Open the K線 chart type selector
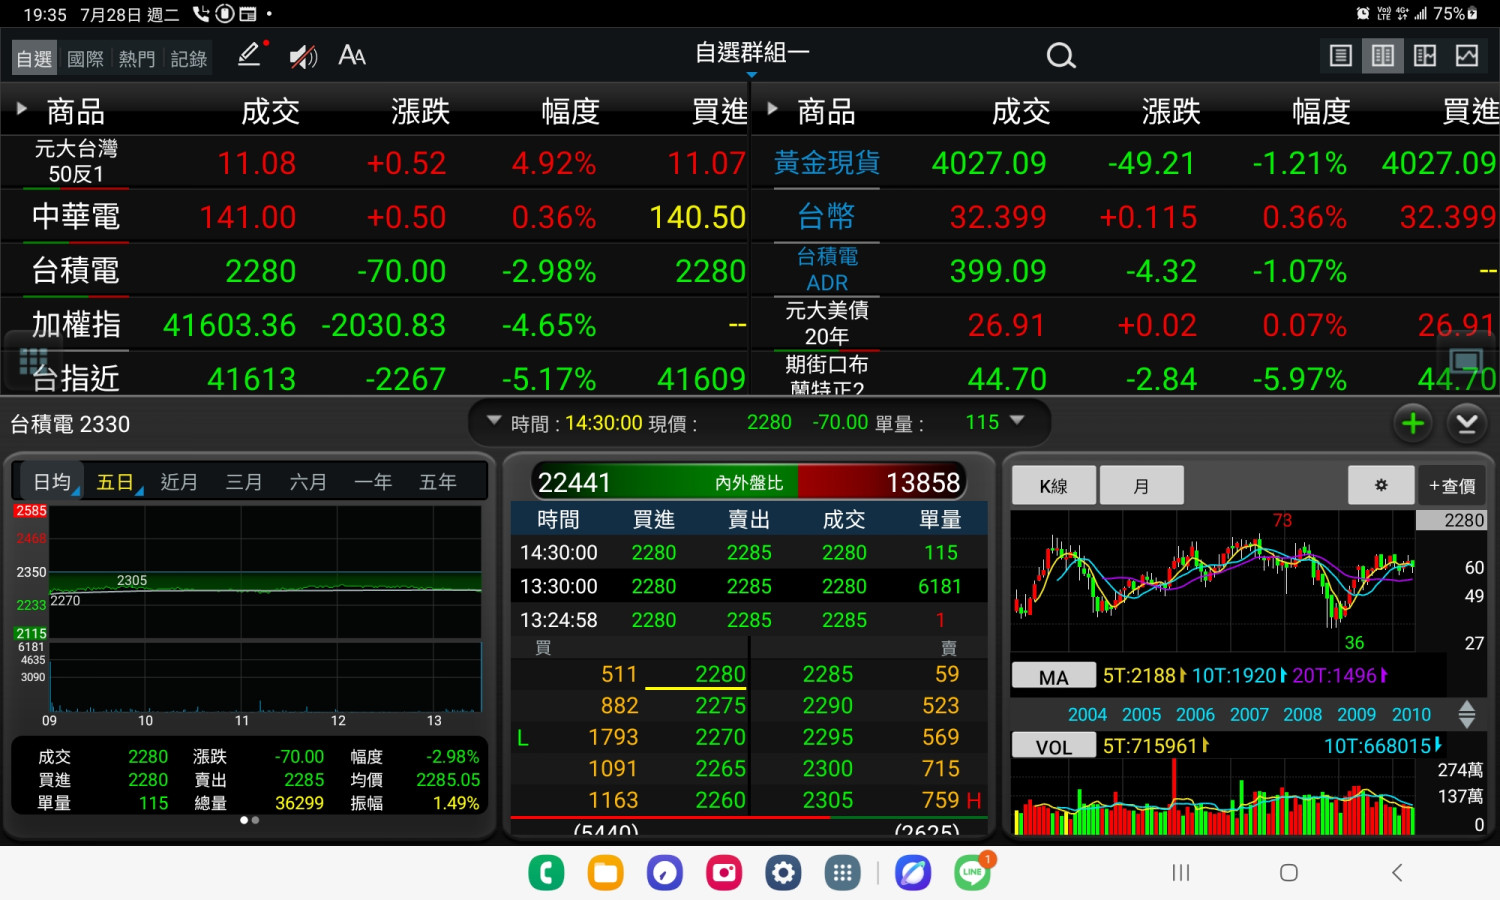 click(x=1054, y=485)
